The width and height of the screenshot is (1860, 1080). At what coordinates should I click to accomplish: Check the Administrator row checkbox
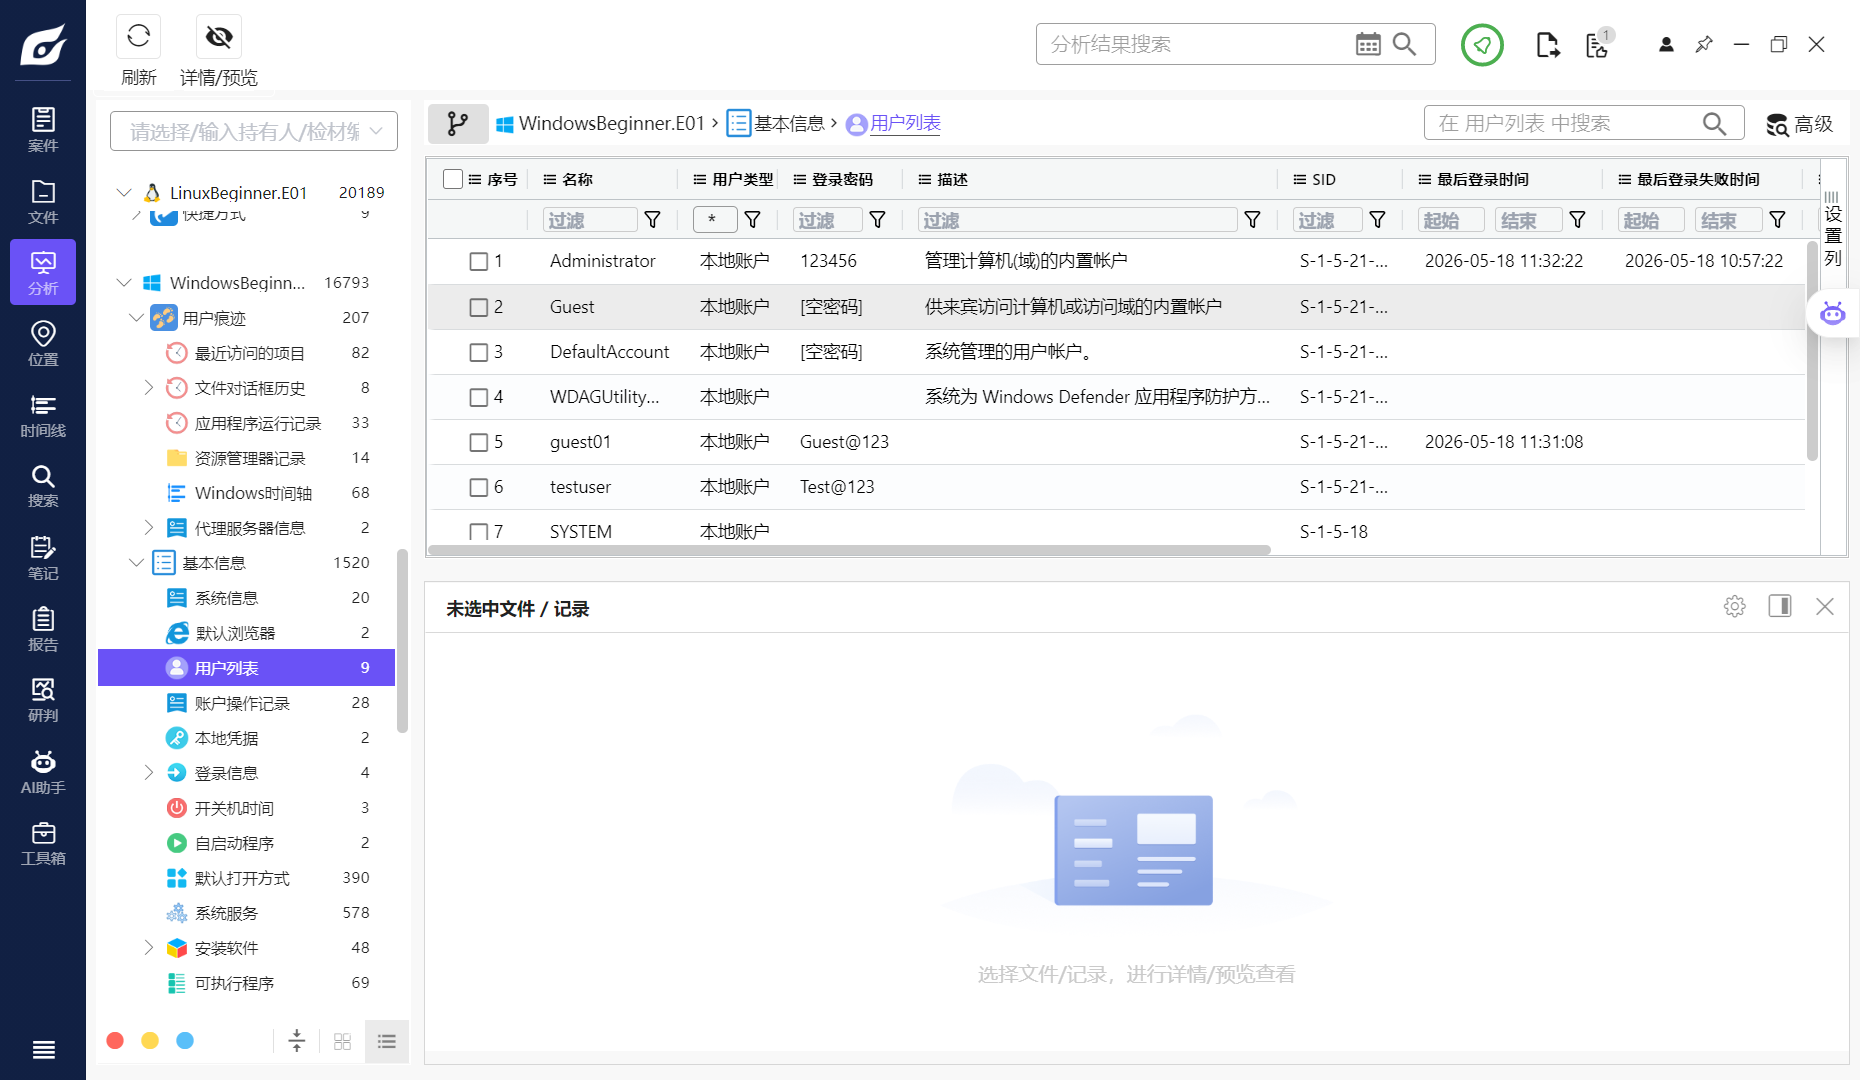point(479,261)
